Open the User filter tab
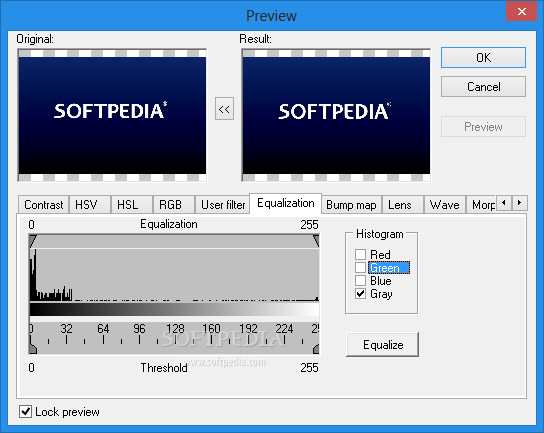 click(x=223, y=205)
